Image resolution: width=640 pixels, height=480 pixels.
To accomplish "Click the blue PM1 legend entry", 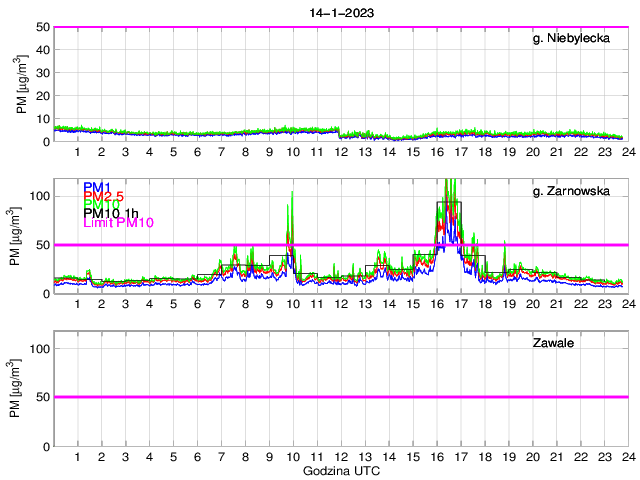I will (97, 187).
